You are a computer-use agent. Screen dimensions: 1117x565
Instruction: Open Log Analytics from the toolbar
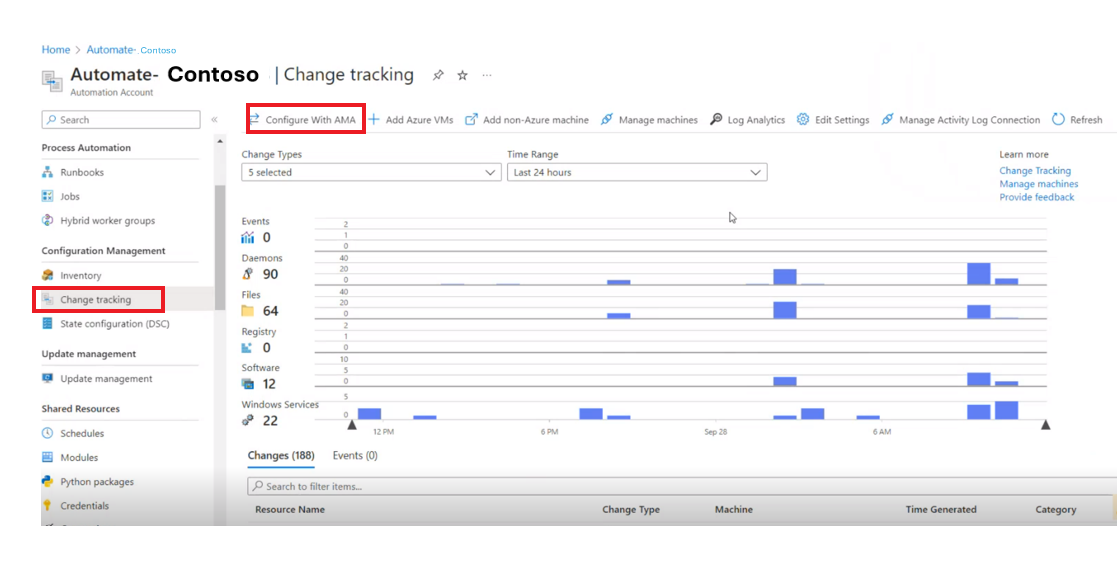click(748, 120)
